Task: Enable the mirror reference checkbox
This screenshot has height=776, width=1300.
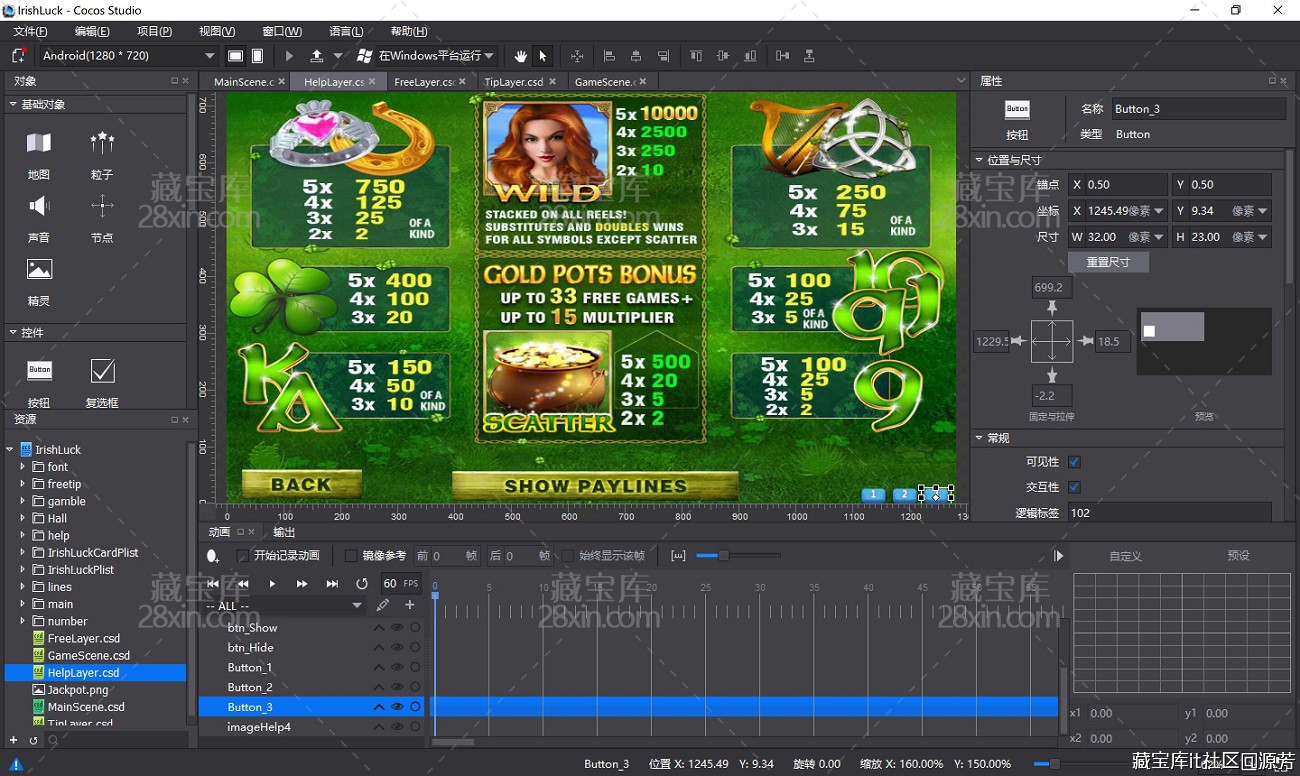Action: click(x=350, y=556)
